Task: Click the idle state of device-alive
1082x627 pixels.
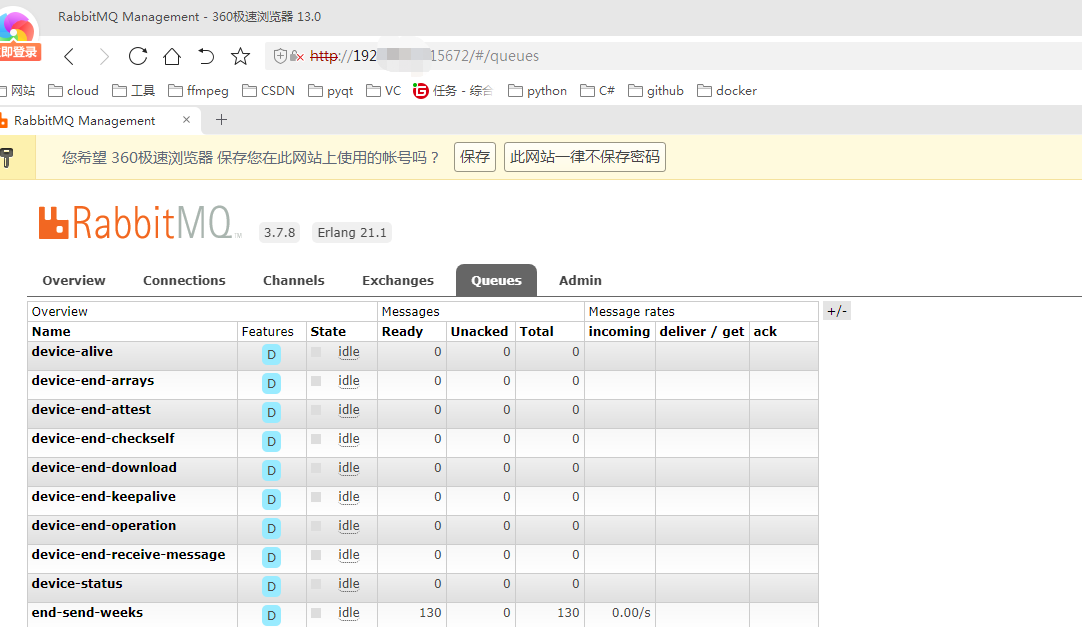Action: pyautogui.click(x=348, y=352)
